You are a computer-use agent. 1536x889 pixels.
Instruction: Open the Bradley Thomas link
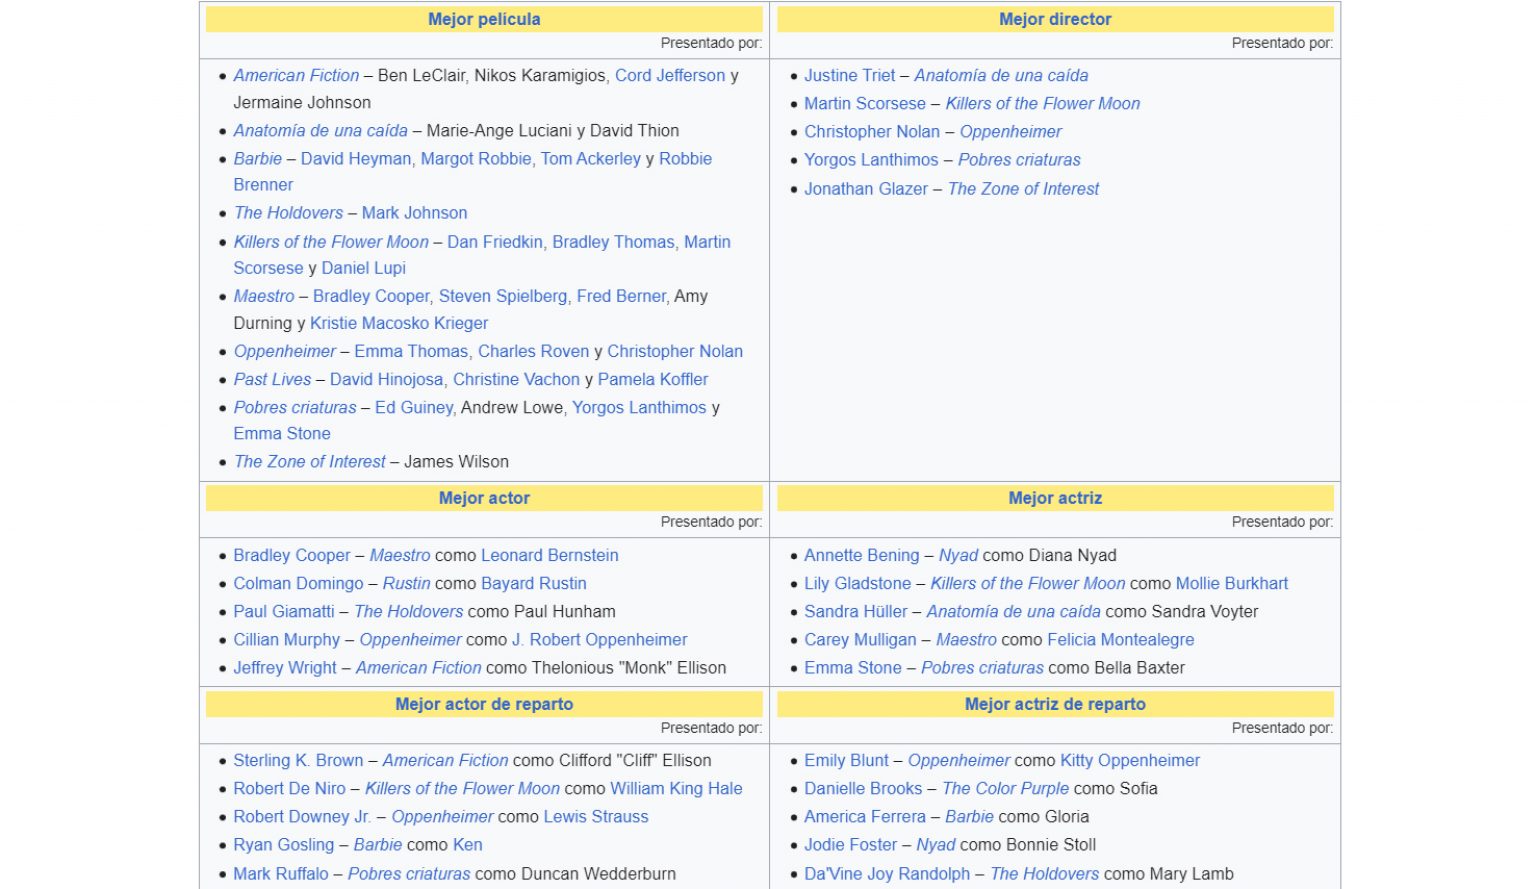coord(613,241)
